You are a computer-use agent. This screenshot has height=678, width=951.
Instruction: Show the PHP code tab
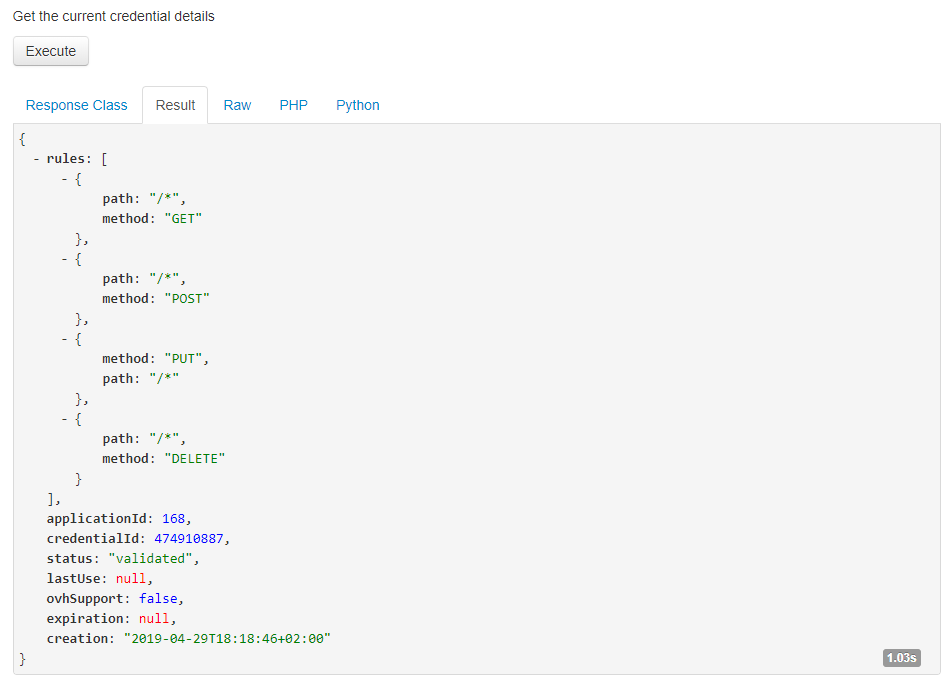pyautogui.click(x=293, y=105)
